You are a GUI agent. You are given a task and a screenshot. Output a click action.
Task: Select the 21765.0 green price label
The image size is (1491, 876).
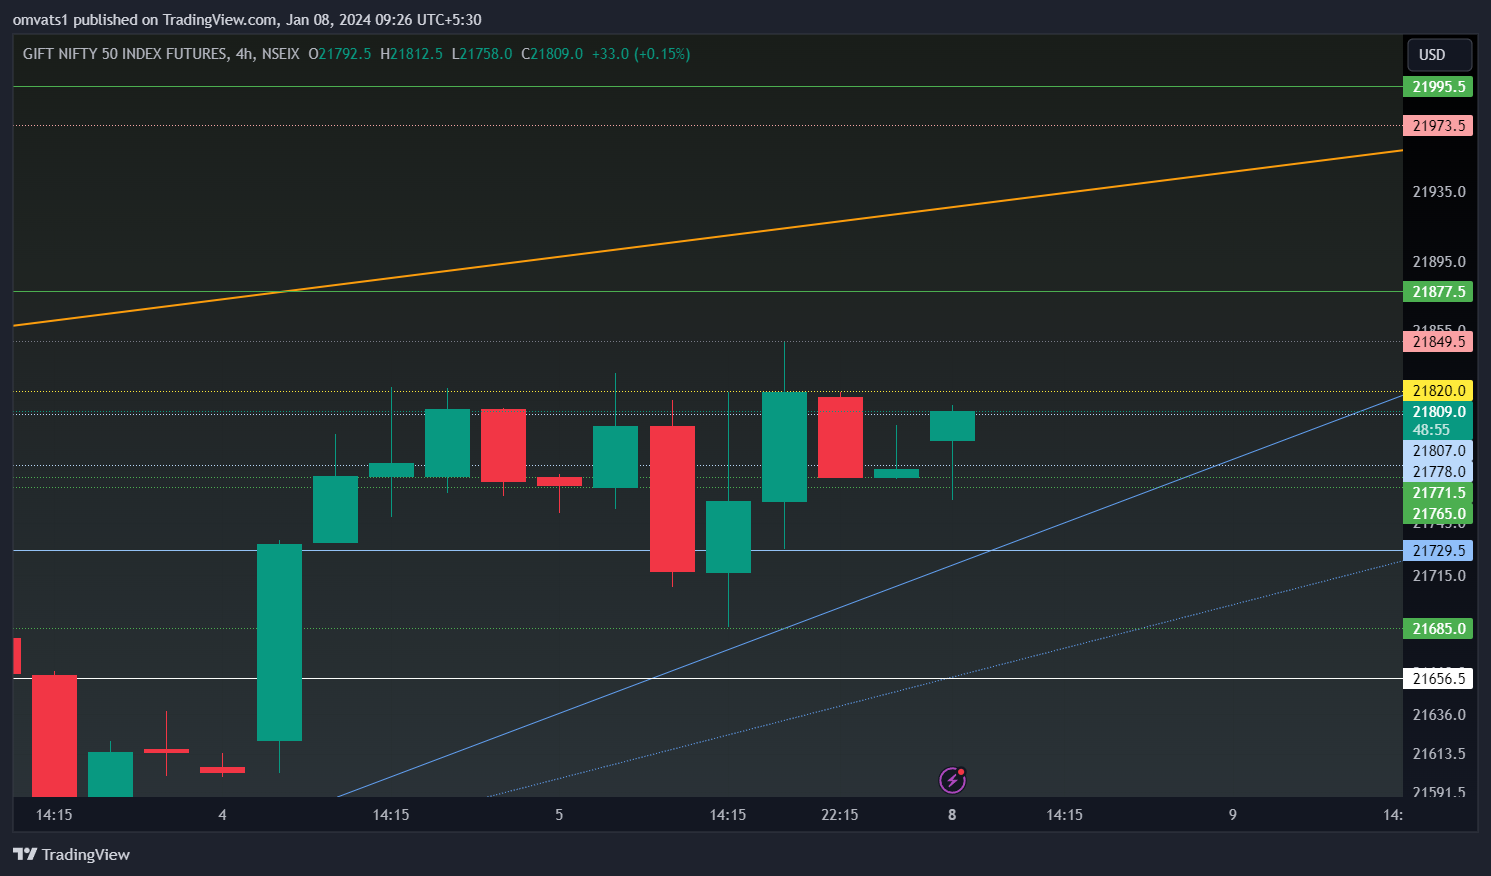1438,514
